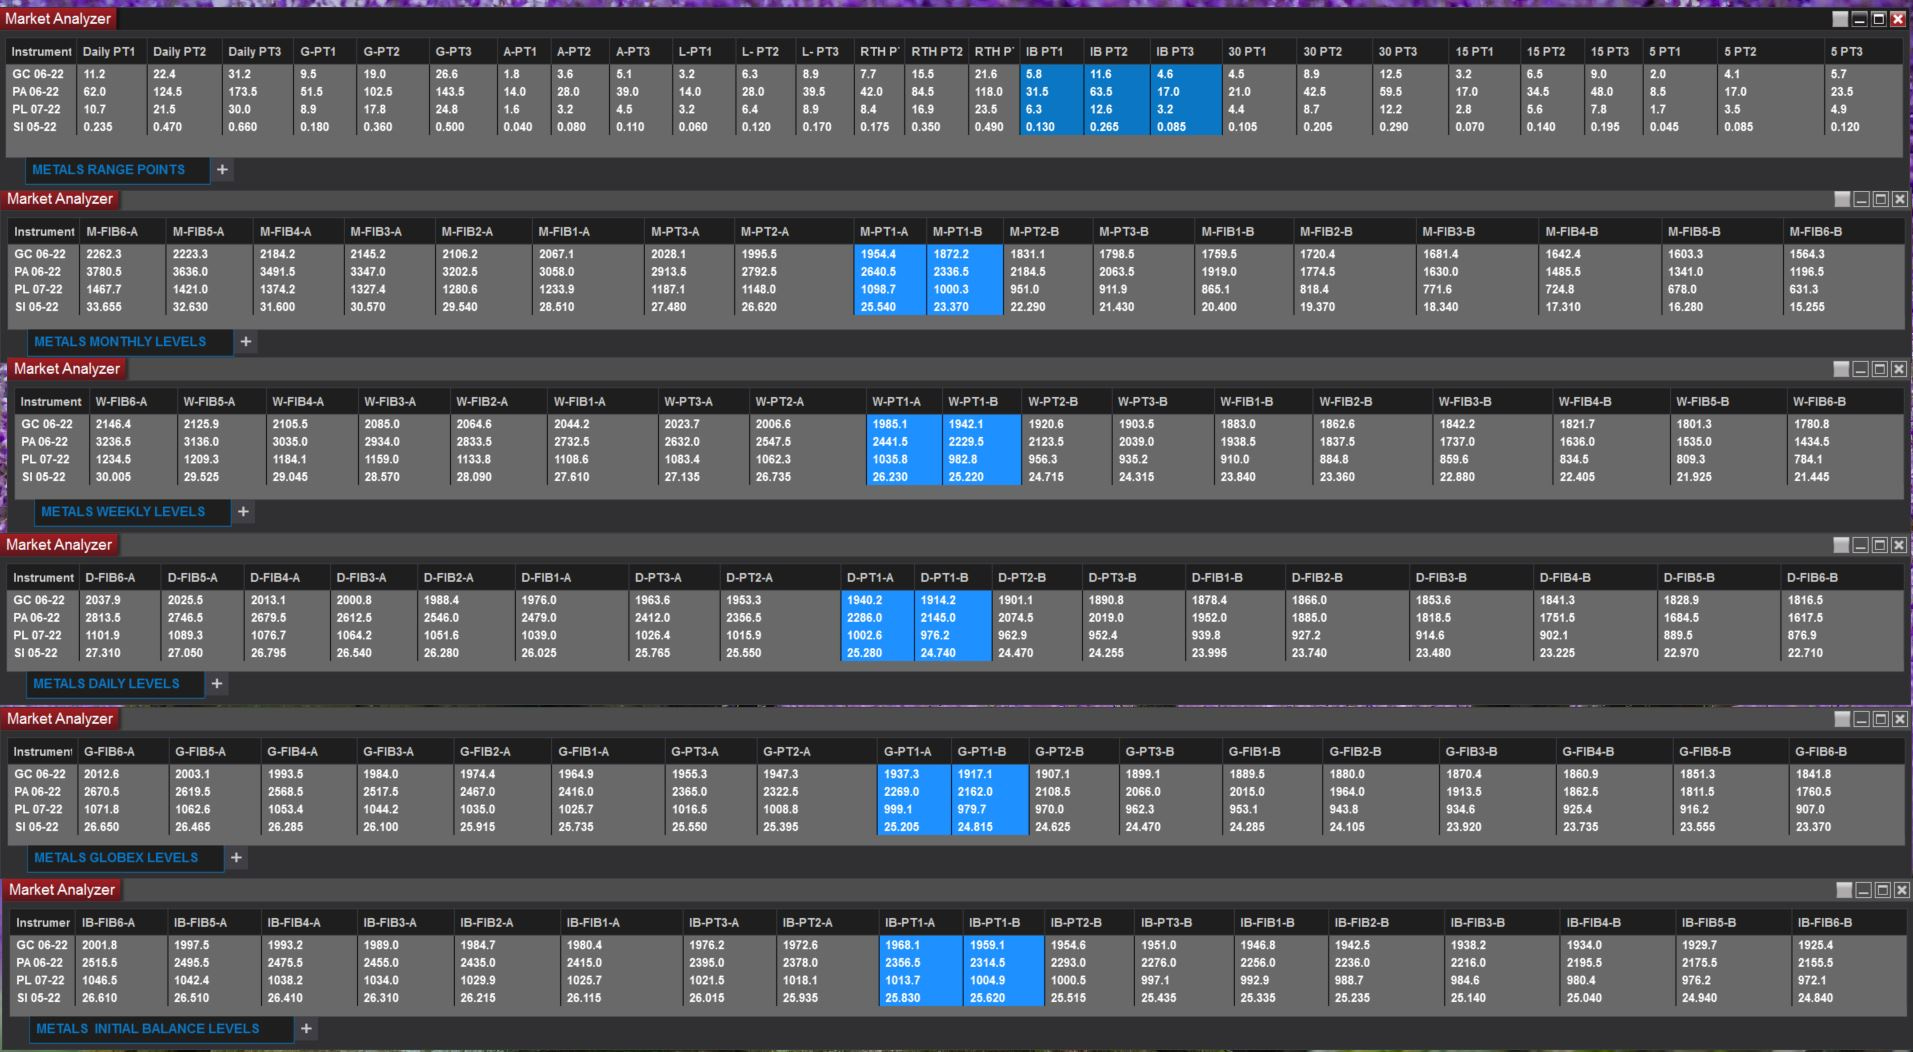
Task: Click square button left of minimize in Globex Levels window
Action: coord(1842,719)
